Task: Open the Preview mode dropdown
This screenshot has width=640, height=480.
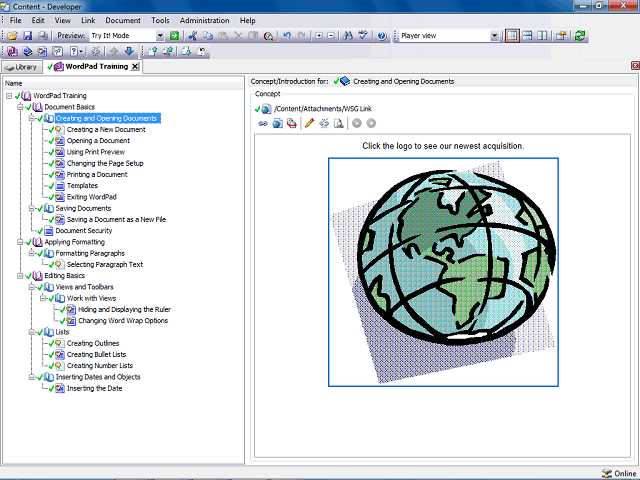Action: [160, 36]
